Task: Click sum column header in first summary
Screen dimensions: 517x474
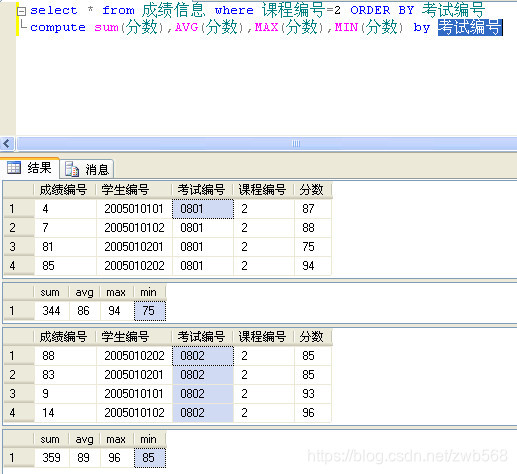Action: click(x=51, y=292)
